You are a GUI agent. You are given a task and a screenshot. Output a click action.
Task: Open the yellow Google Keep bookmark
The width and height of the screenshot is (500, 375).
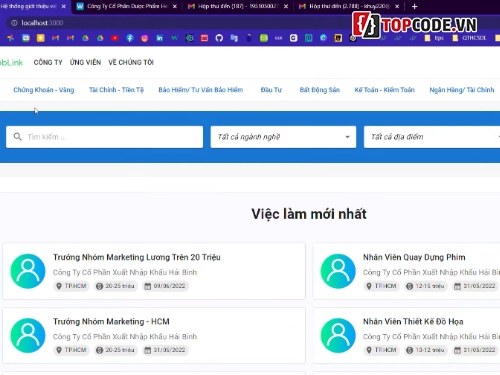click(41, 38)
